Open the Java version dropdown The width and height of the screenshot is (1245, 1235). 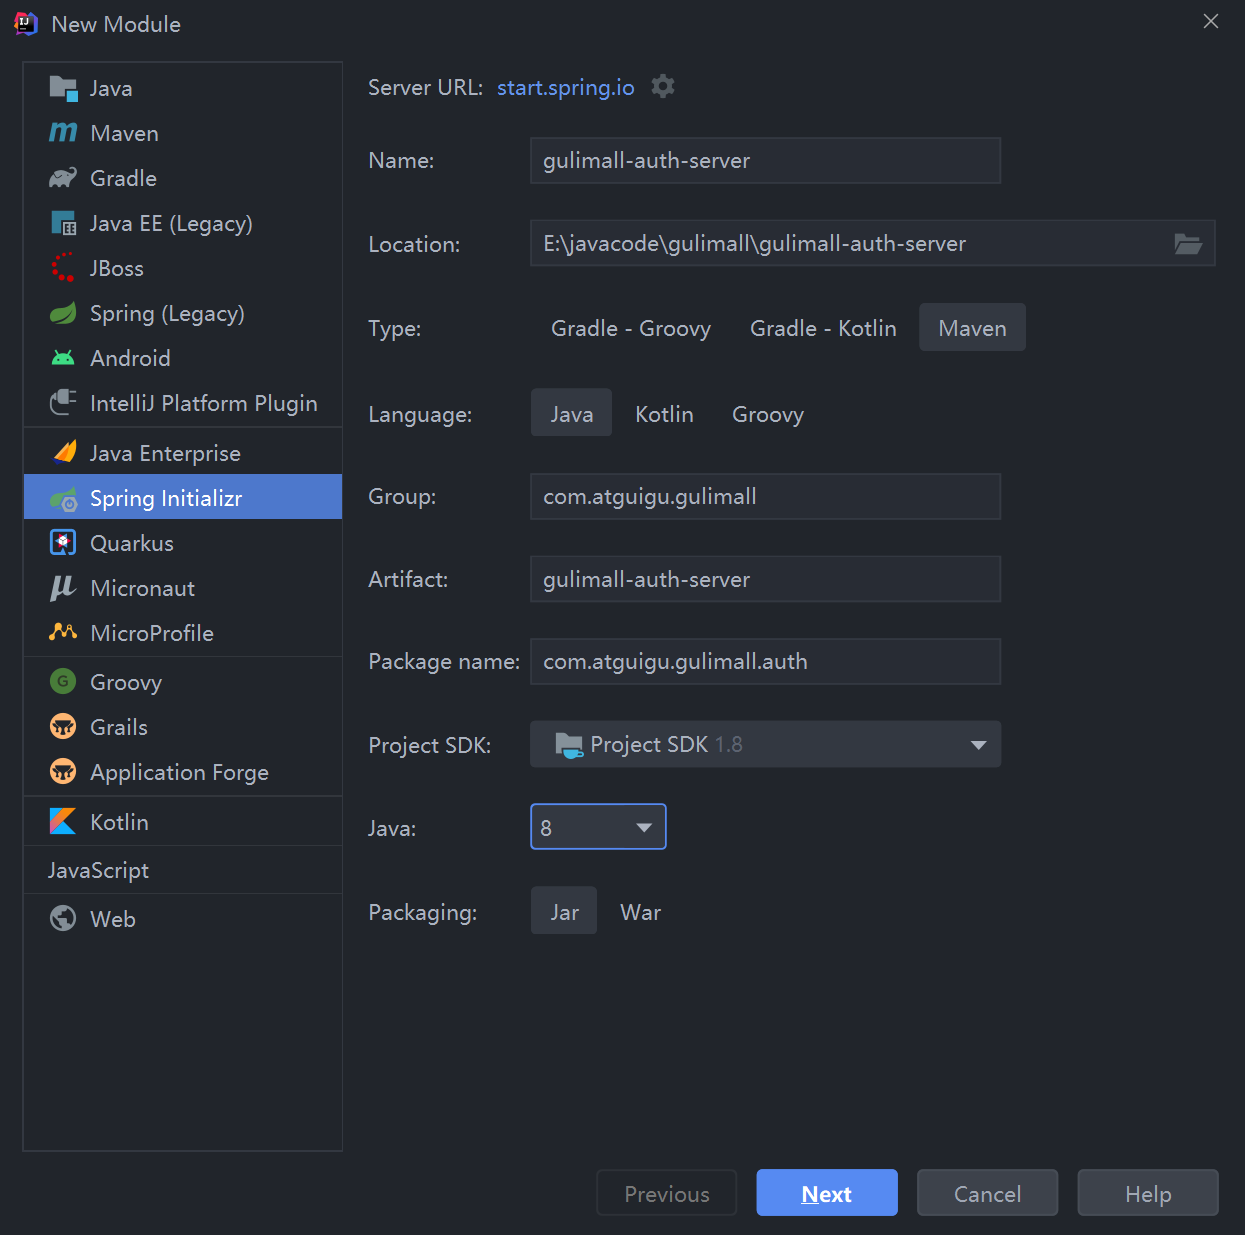(x=598, y=827)
